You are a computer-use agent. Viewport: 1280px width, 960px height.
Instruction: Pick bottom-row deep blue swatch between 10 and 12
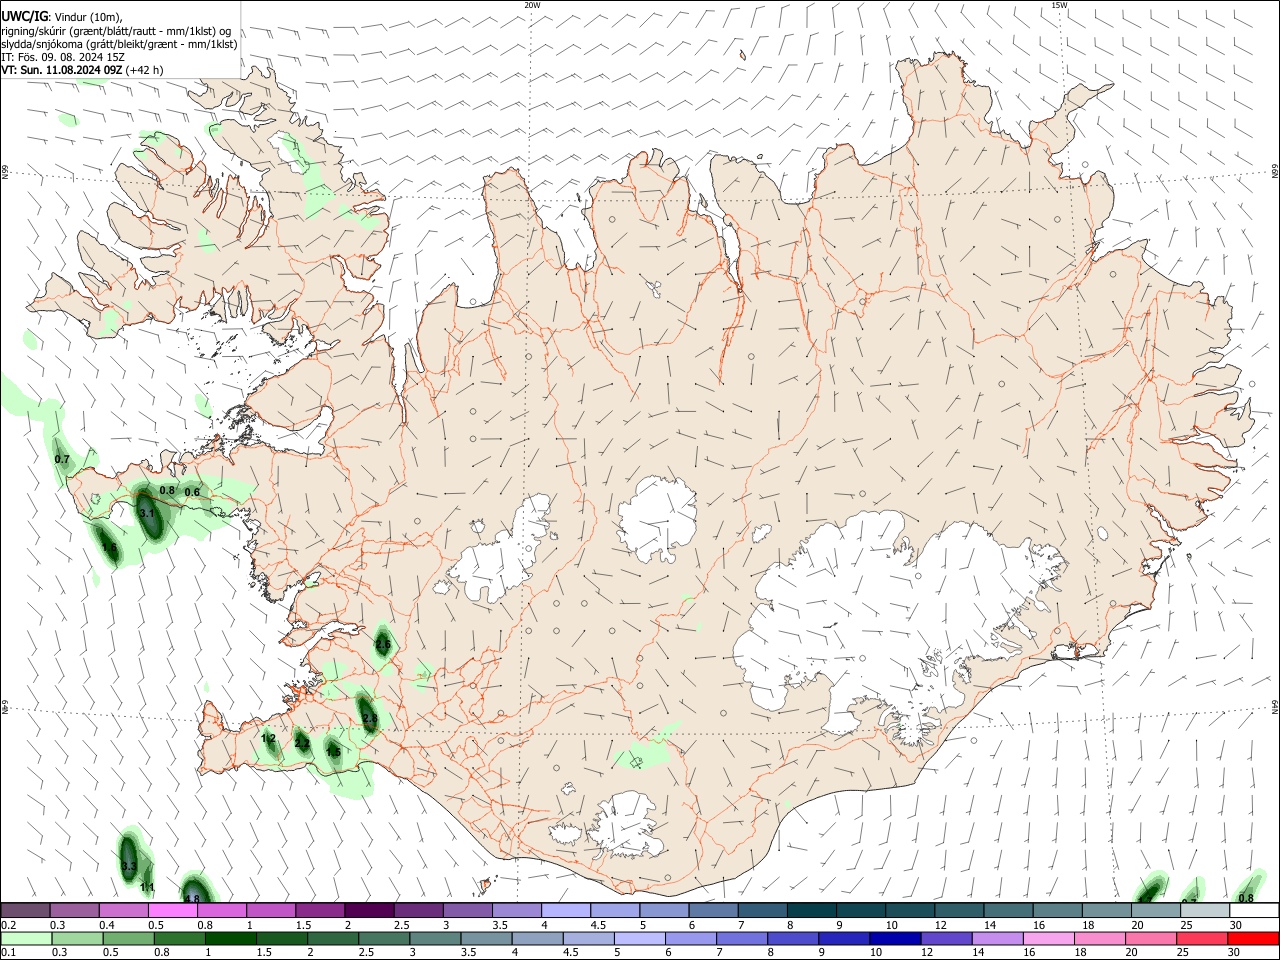[x=893, y=939]
